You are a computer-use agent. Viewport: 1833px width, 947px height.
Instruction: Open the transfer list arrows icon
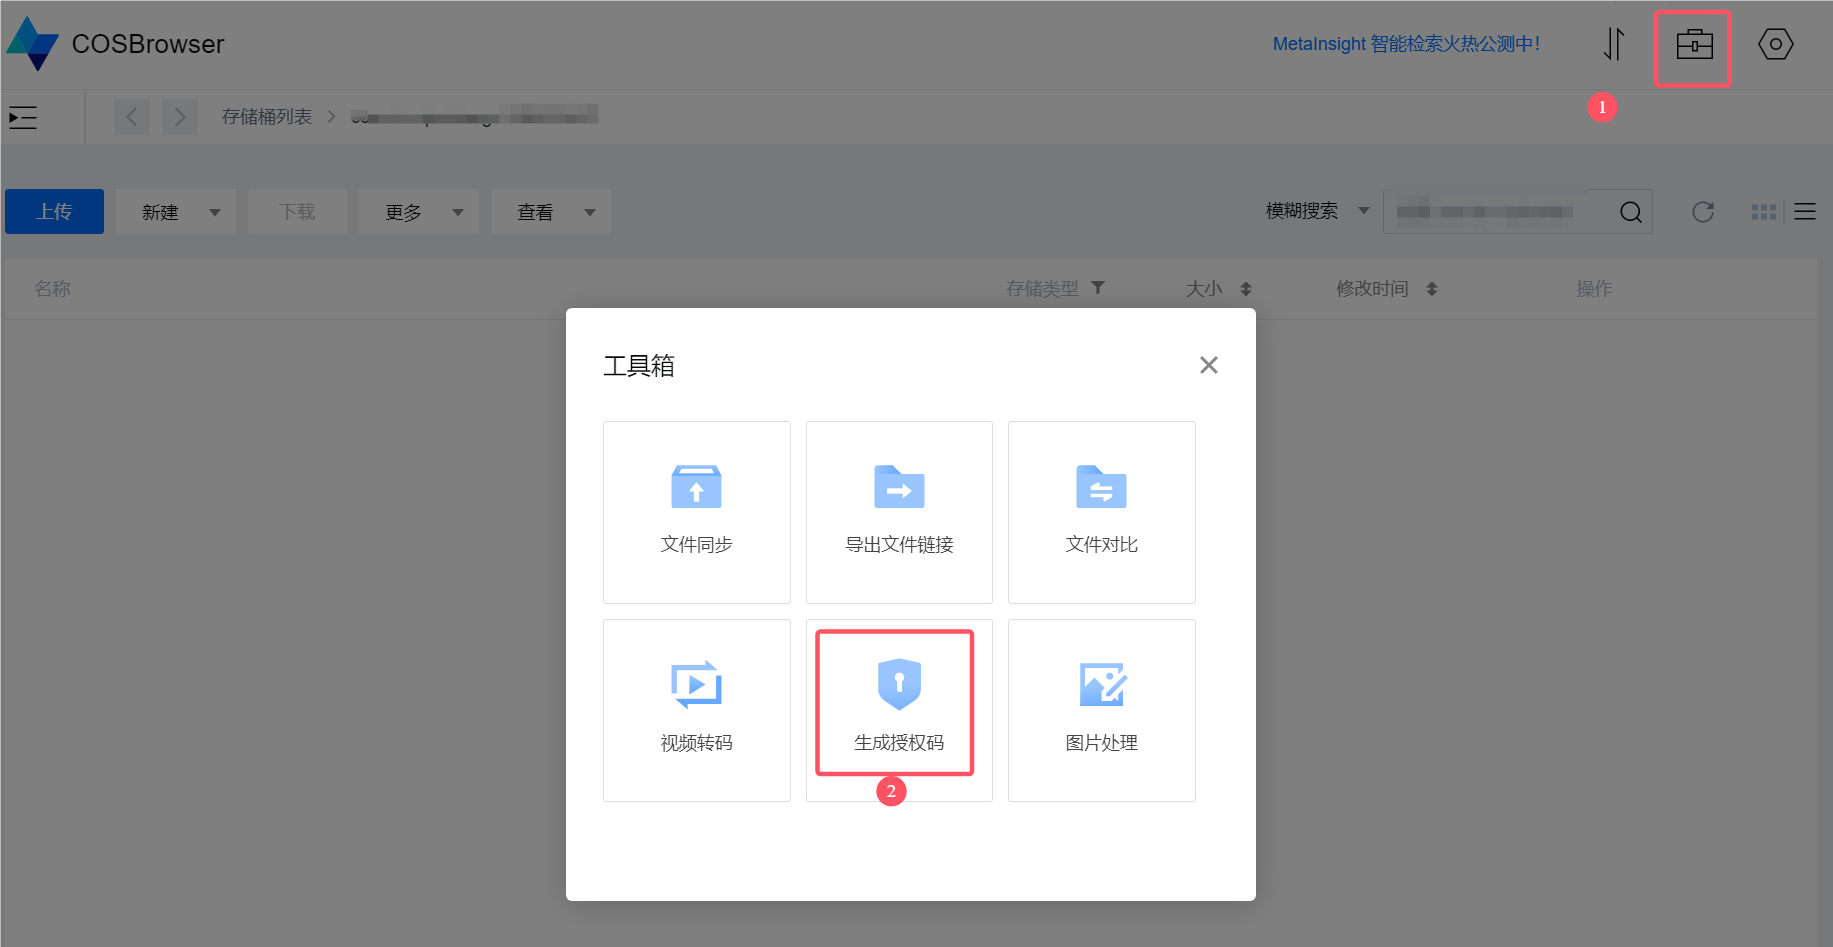[1613, 44]
